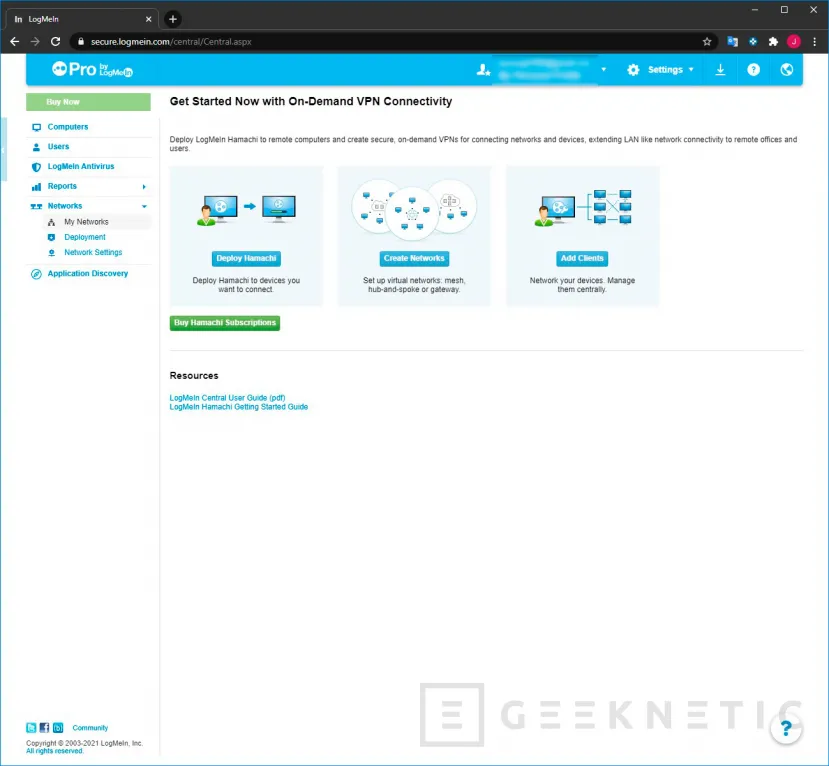Collapse the Networks submenu arrow
The height and width of the screenshot is (766, 829).
144,206
